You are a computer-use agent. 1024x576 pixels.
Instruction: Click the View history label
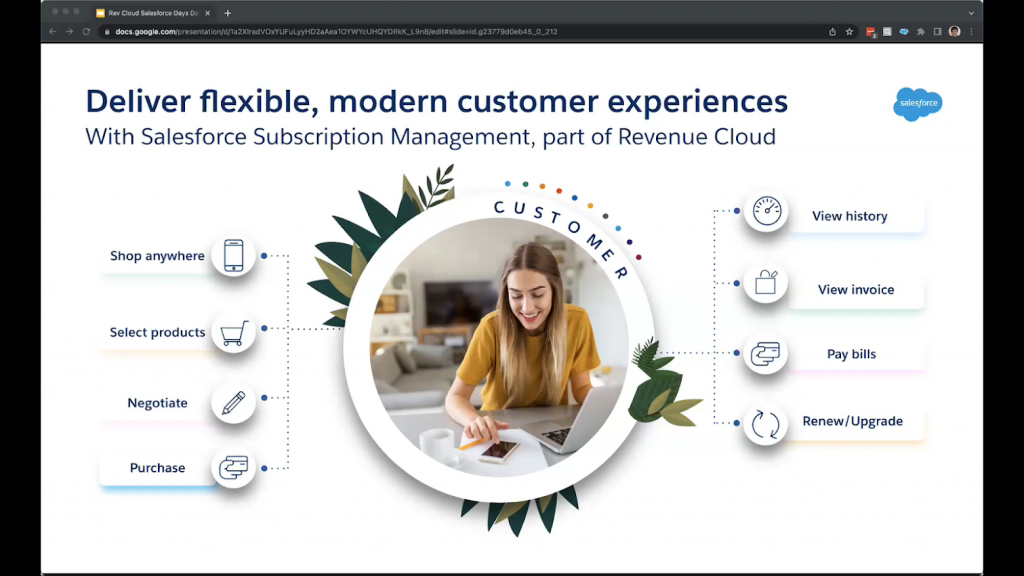tap(850, 216)
